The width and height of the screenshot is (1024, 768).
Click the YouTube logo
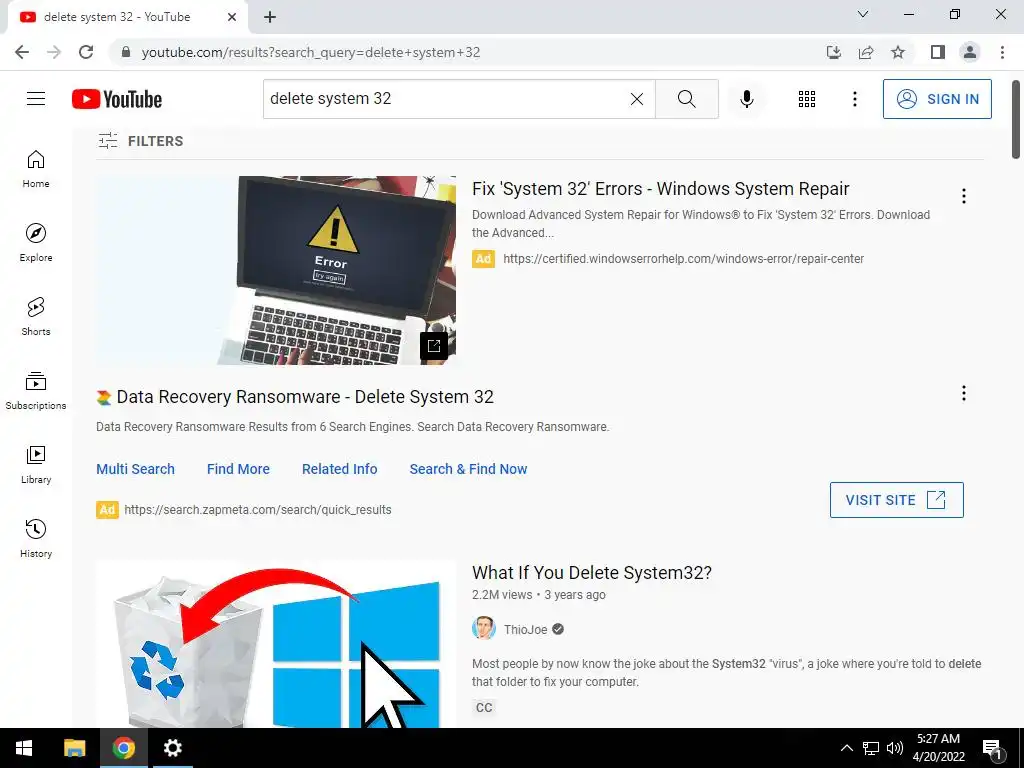[x=117, y=99]
